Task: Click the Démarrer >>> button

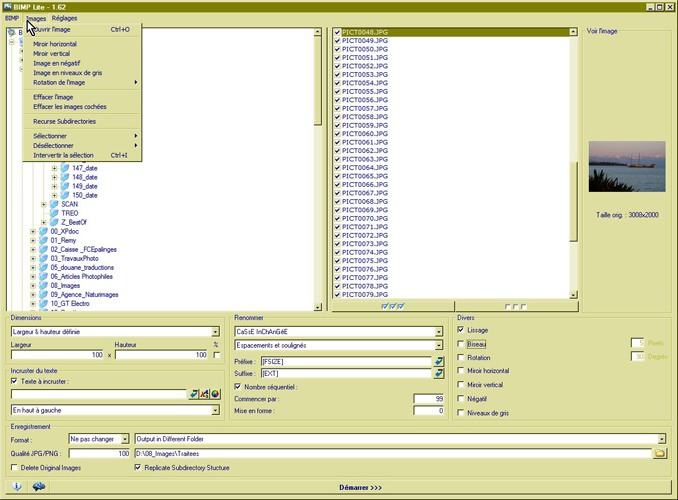Action: tap(362, 487)
